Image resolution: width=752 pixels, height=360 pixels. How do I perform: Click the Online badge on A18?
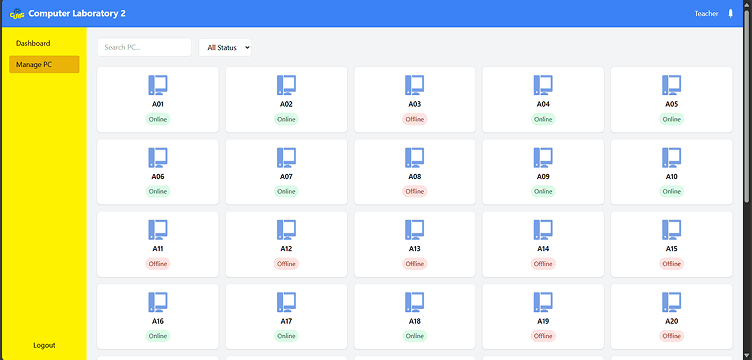pos(415,336)
